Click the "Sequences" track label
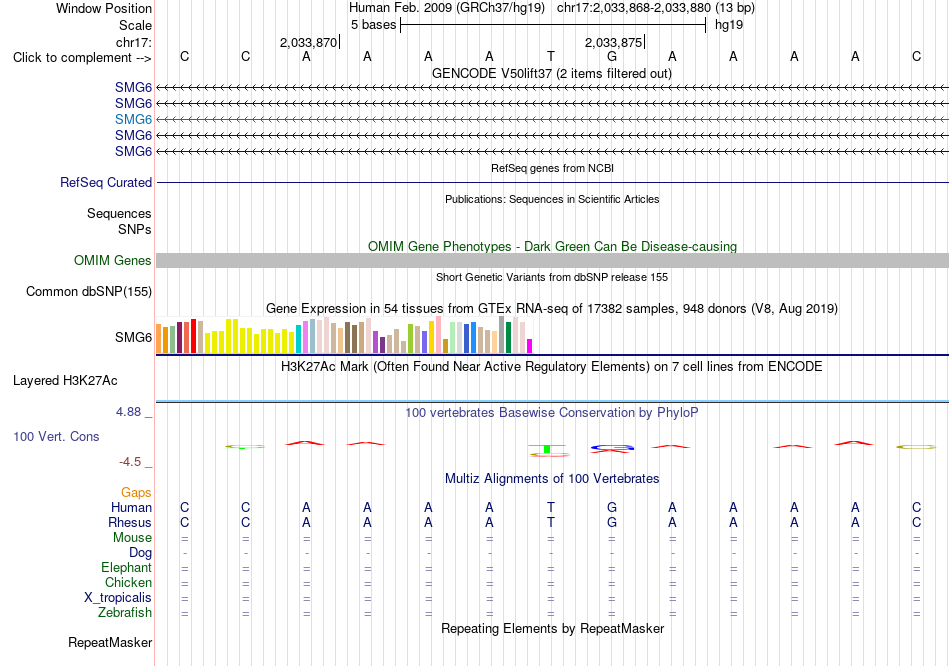 pos(119,213)
